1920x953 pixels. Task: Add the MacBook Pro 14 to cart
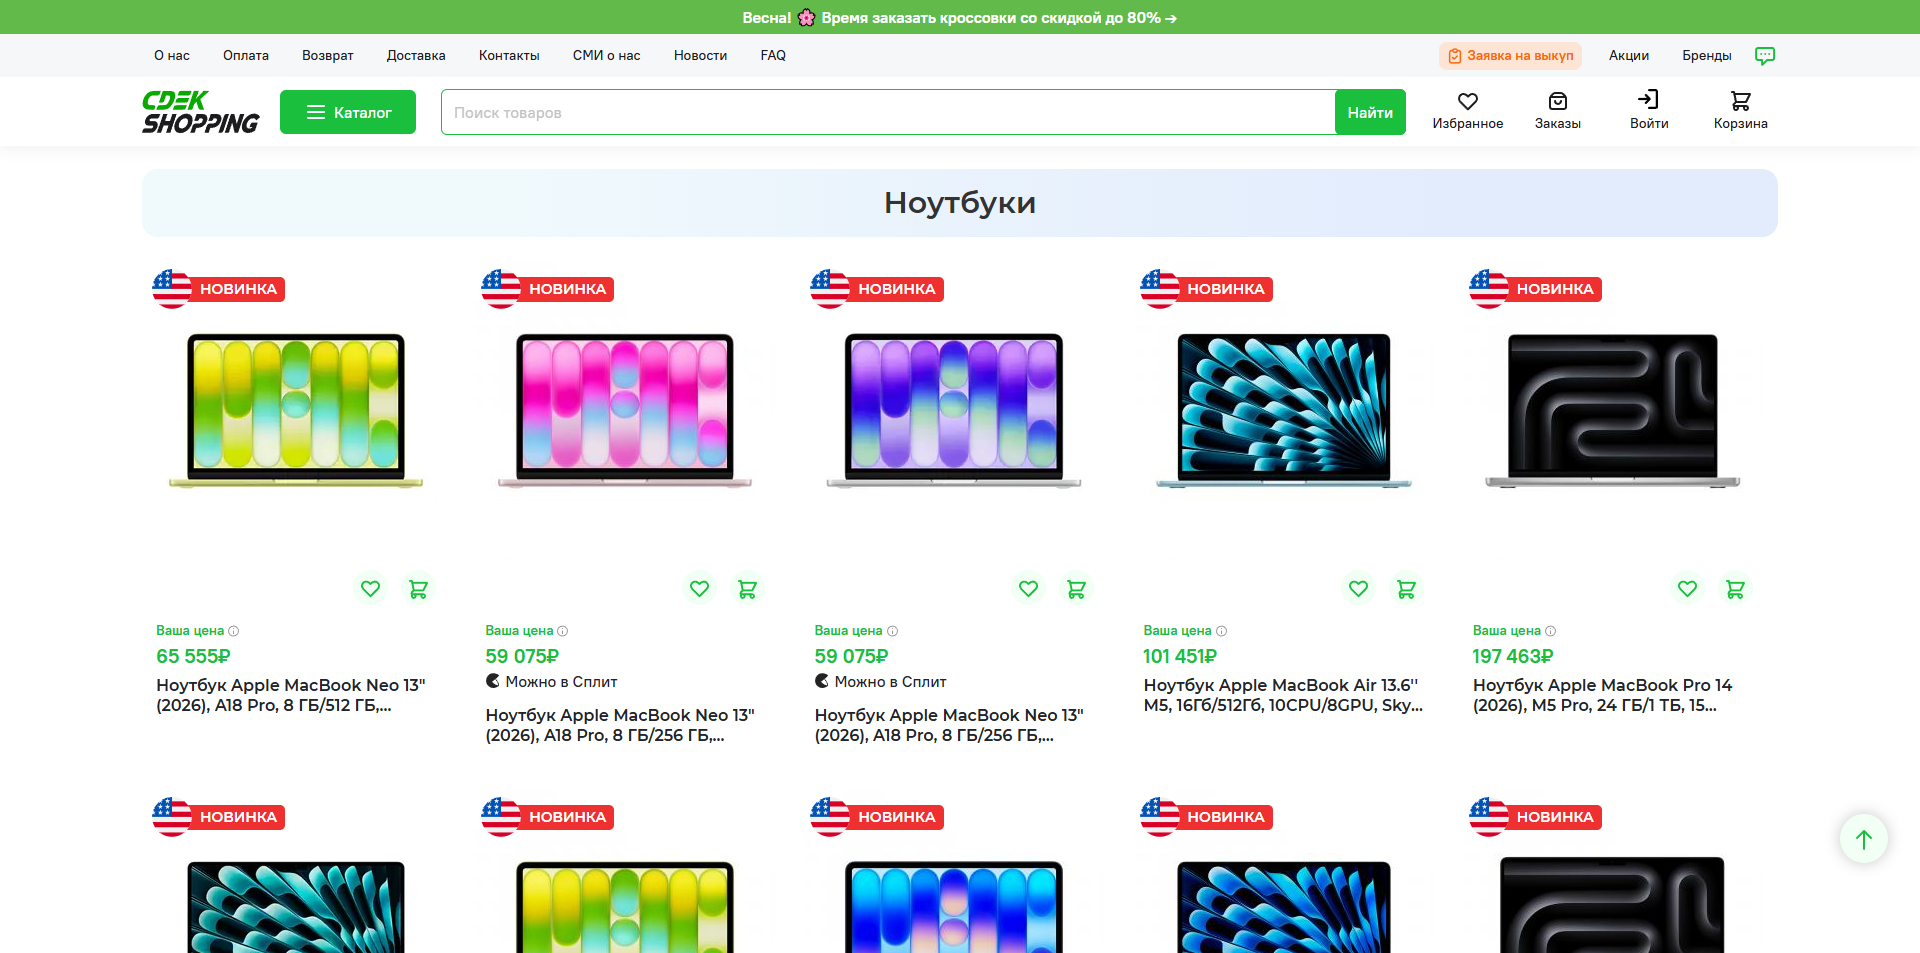click(x=1735, y=589)
